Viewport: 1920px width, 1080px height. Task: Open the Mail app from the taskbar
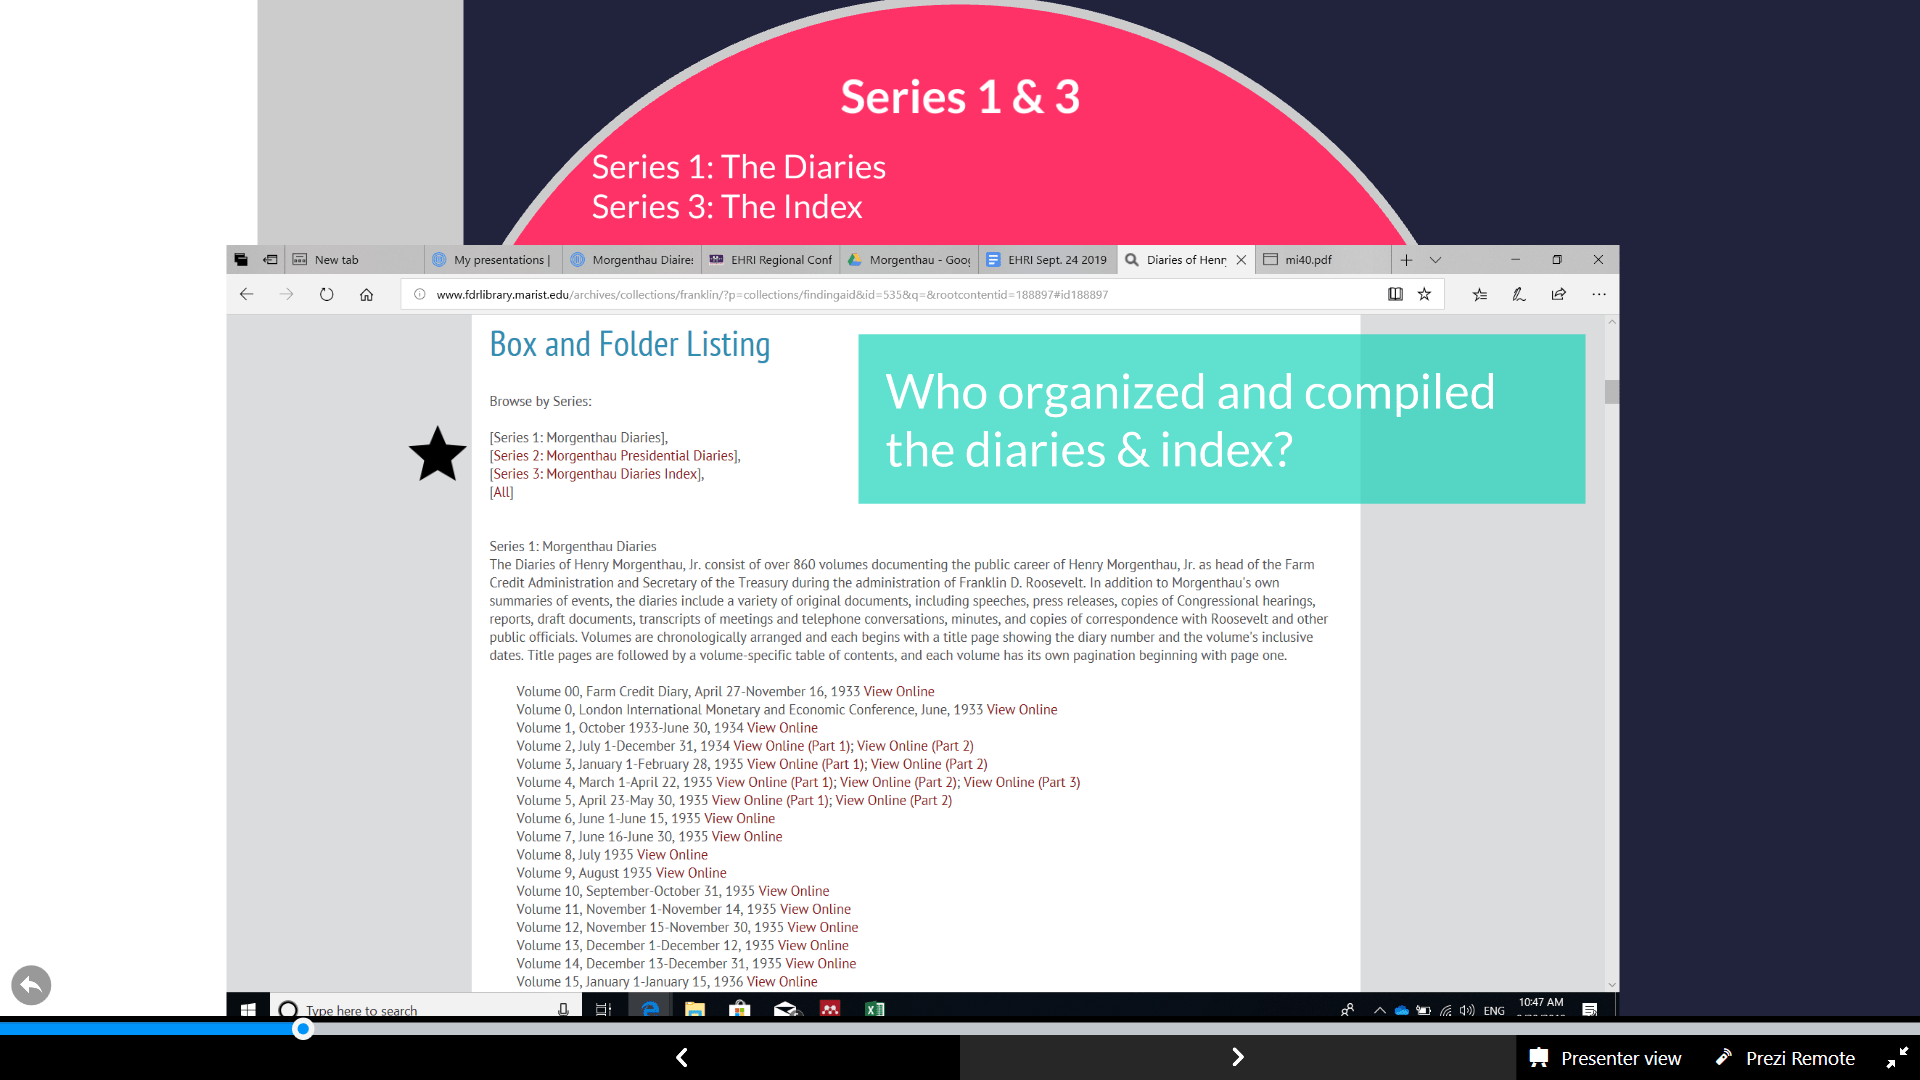click(x=787, y=1010)
